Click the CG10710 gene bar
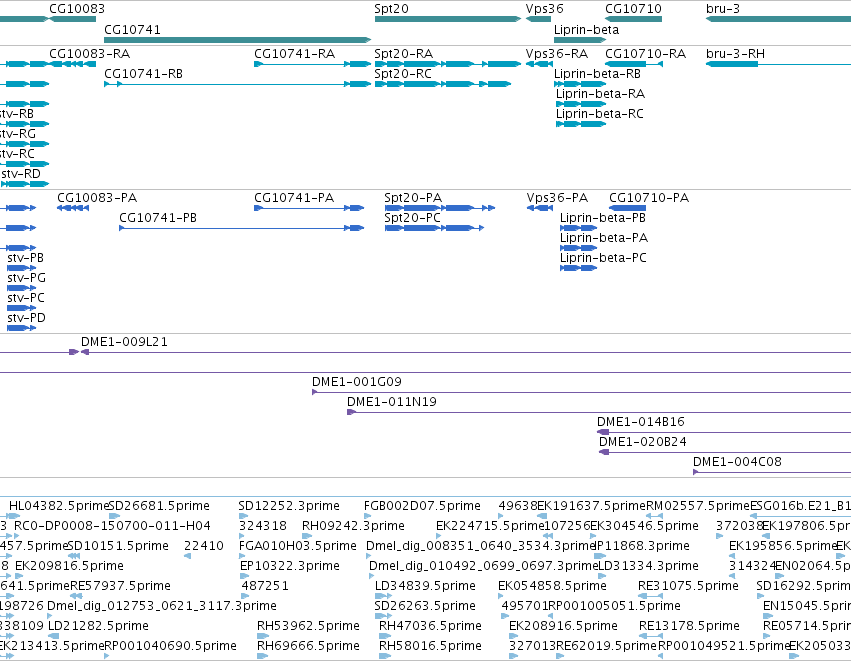Image resolution: width=851 pixels, height=661 pixels. 633,19
